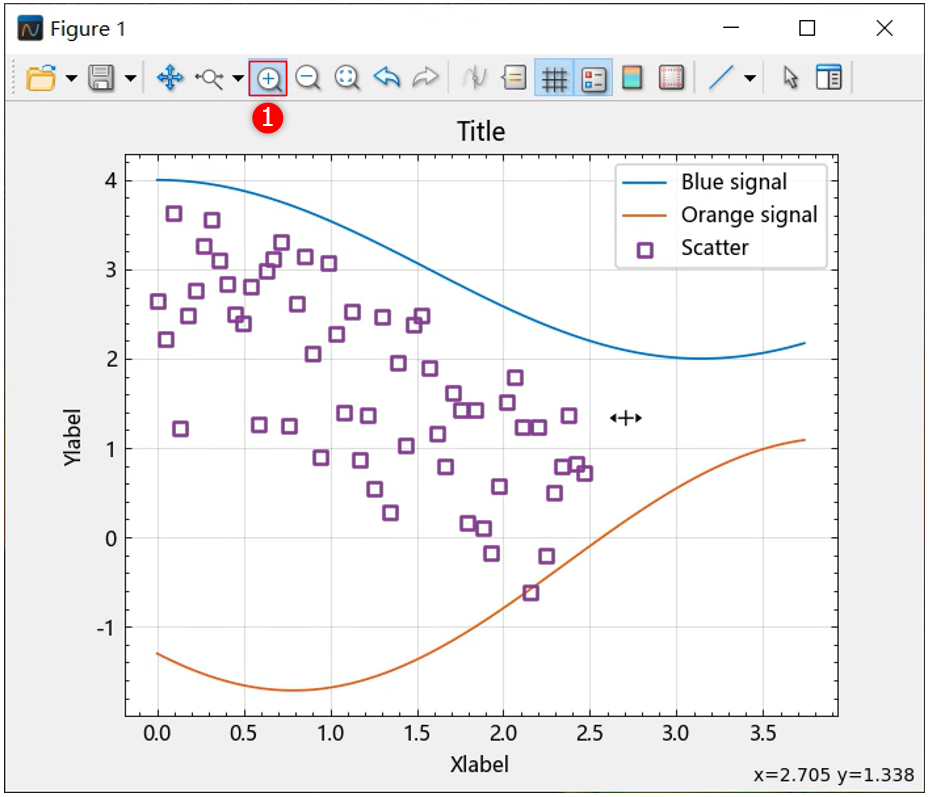Screen dimensions: 929x797
Task: Toggle the grid display button
Action: tap(554, 78)
